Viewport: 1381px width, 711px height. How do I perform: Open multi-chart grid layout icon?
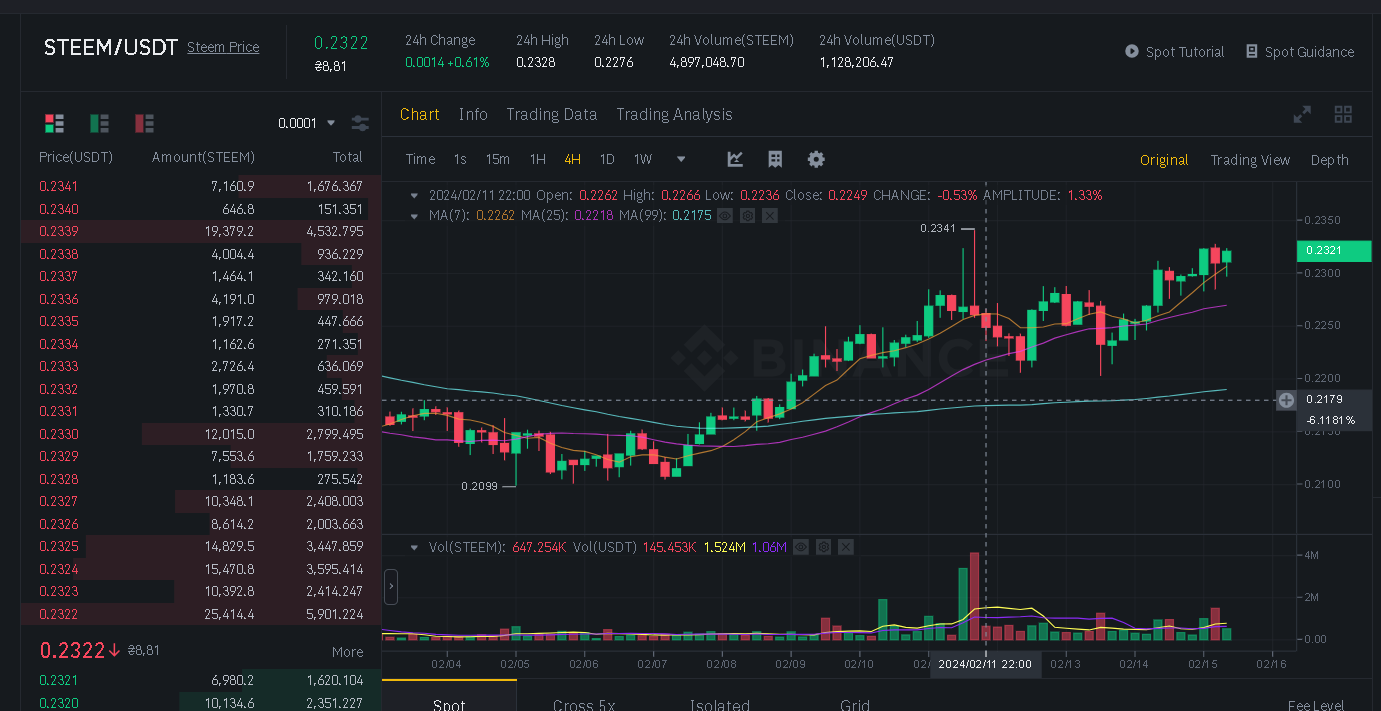1343,114
